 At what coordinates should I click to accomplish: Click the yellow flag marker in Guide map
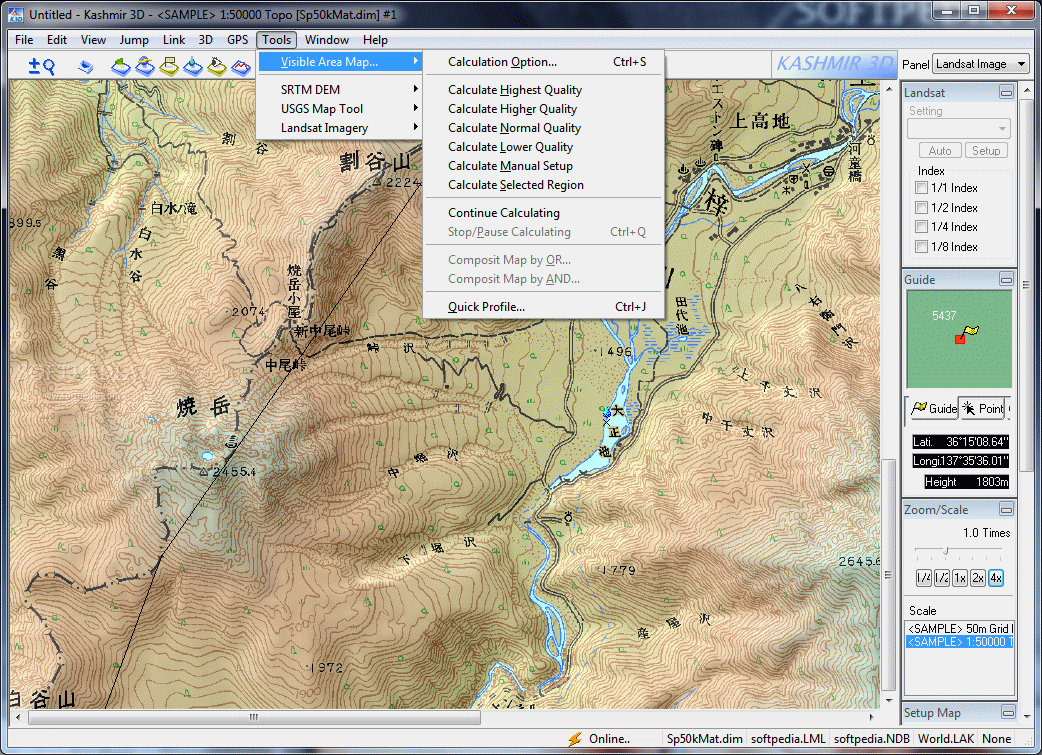tap(971, 330)
